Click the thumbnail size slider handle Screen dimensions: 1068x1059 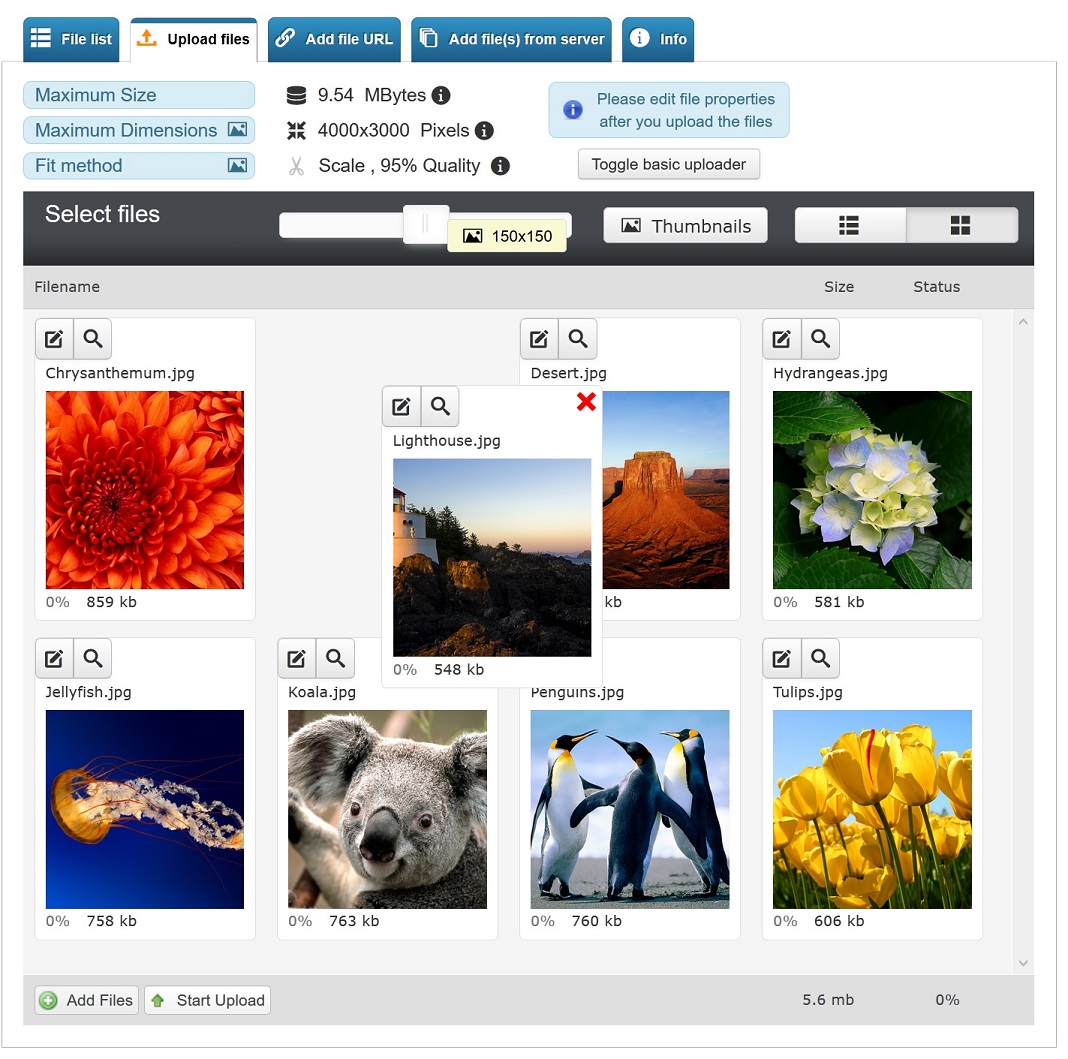coord(425,224)
